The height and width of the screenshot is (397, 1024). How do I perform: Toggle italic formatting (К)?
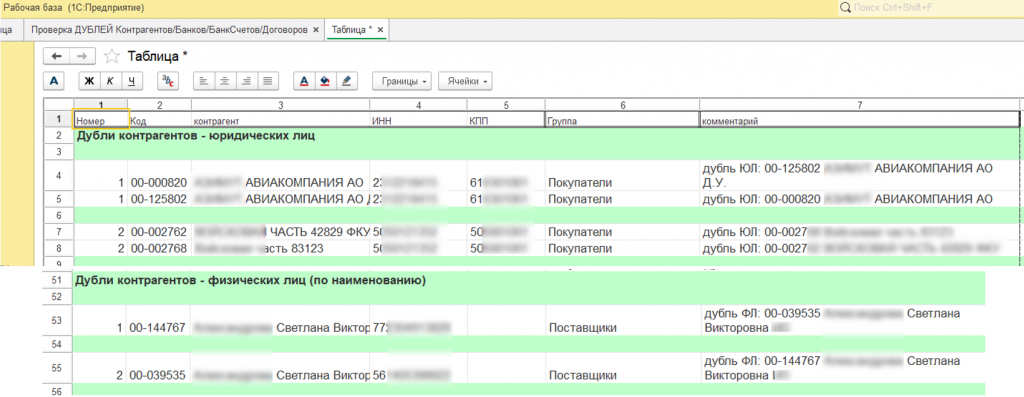(x=110, y=81)
